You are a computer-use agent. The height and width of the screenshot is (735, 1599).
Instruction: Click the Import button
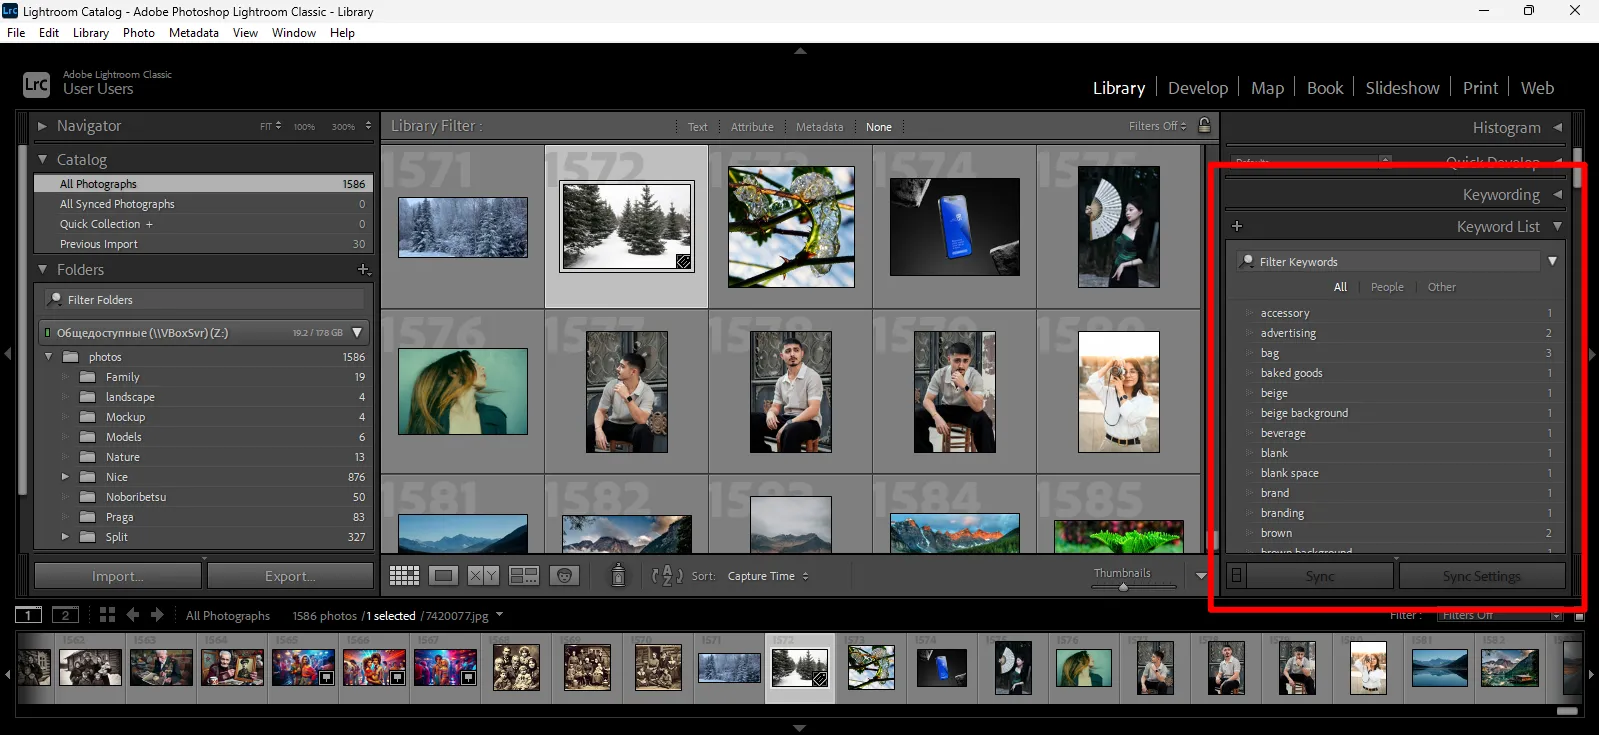118,576
